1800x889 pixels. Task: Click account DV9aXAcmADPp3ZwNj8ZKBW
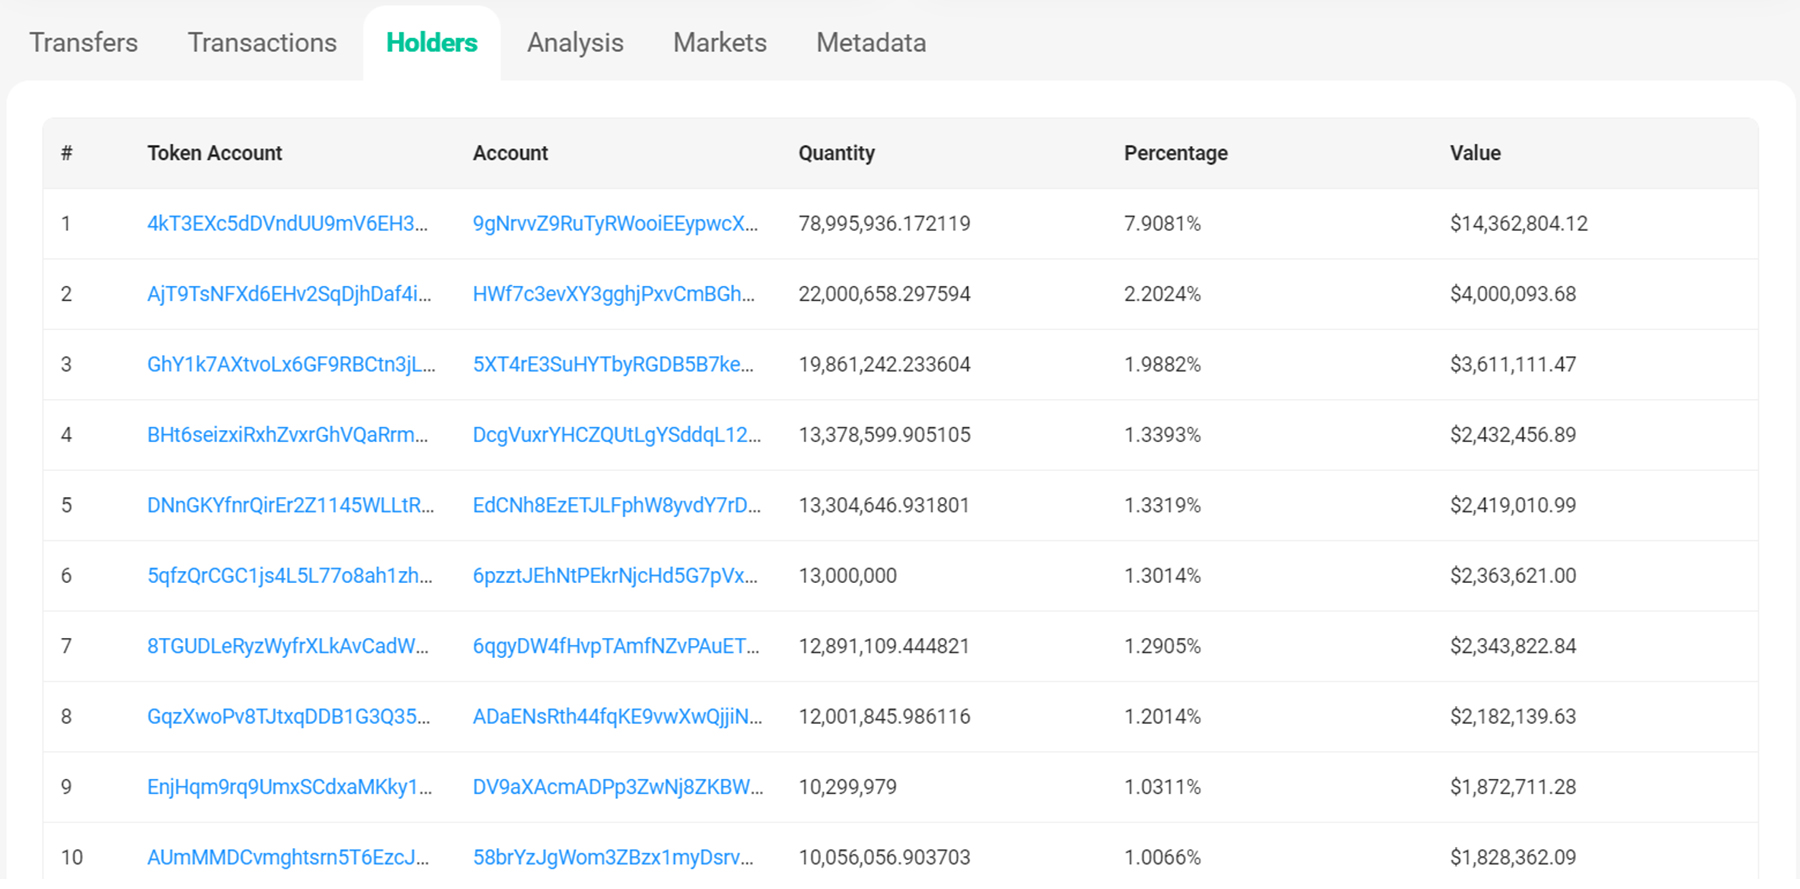click(x=617, y=788)
